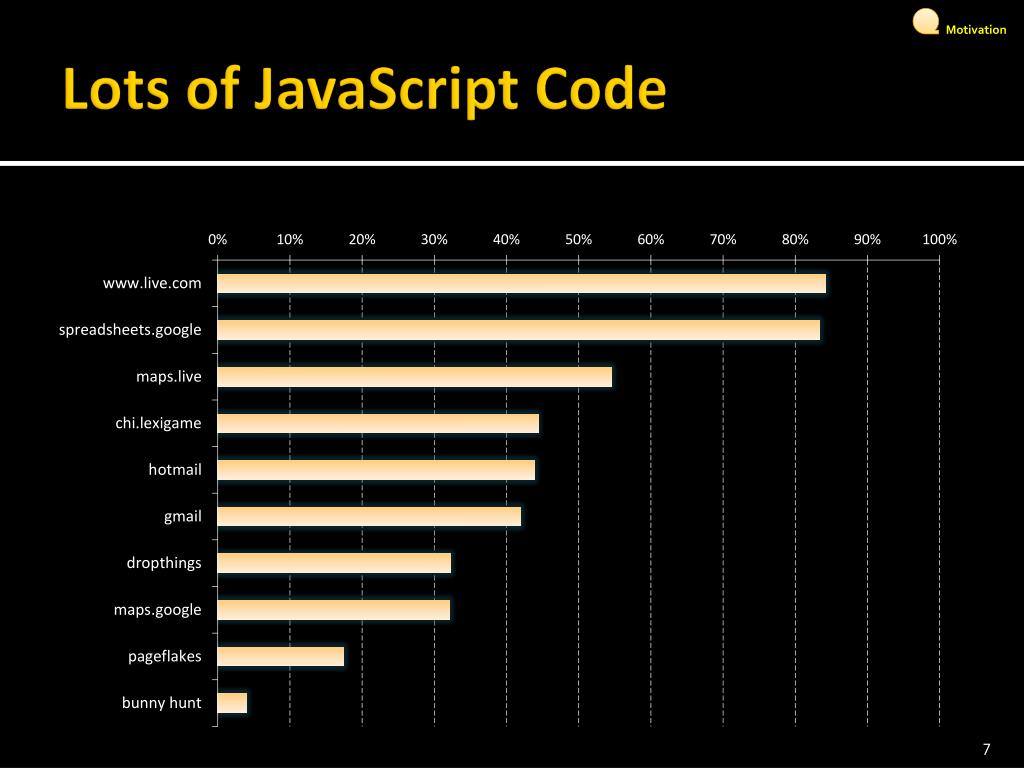The width and height of the screenshot is (1024, 768).
Task: Click the slide number '7'
Action: [x=986, y=749]
